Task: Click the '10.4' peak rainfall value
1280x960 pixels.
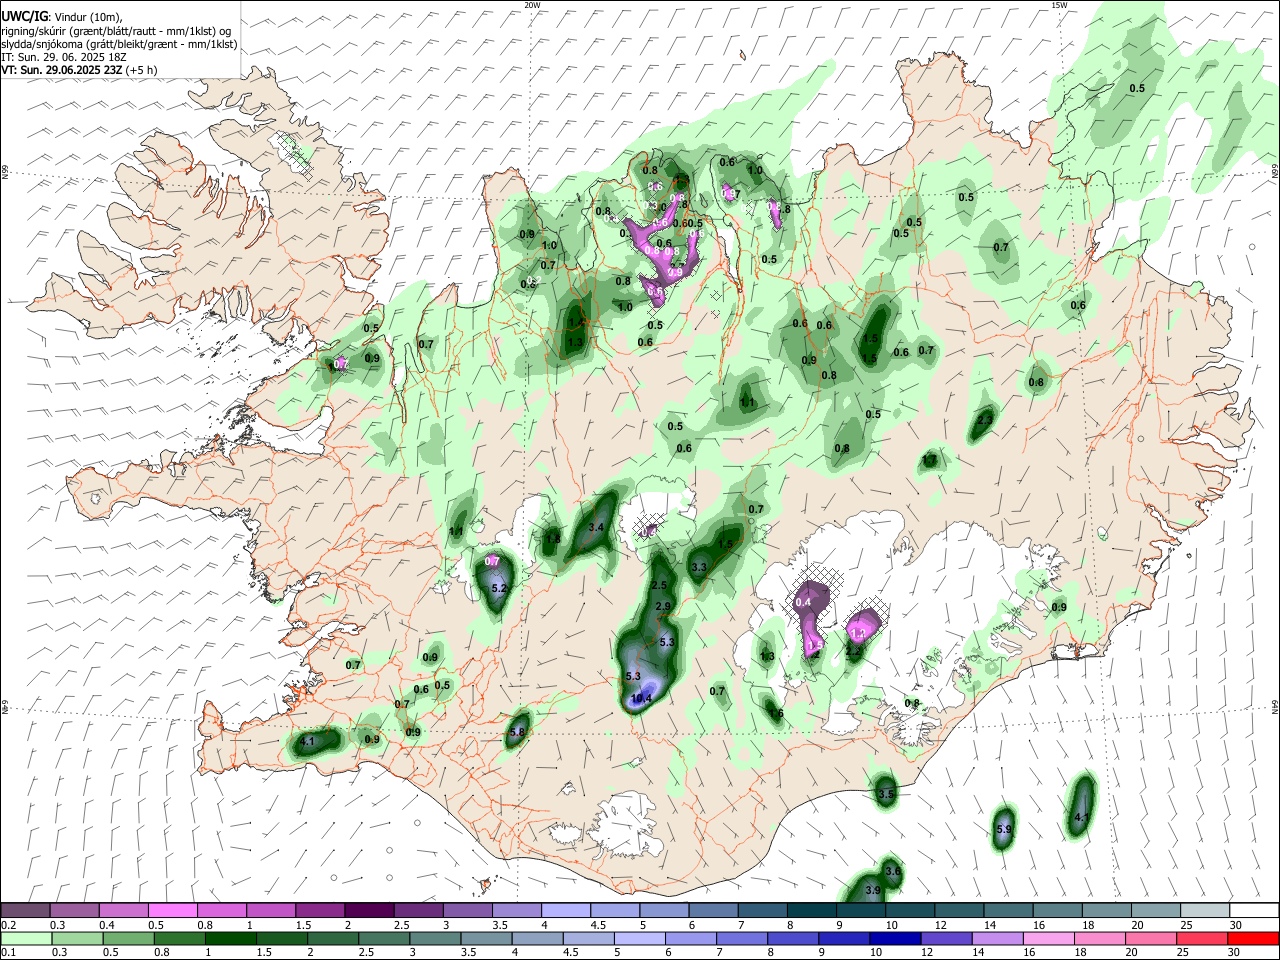Action: coord(641,698)
